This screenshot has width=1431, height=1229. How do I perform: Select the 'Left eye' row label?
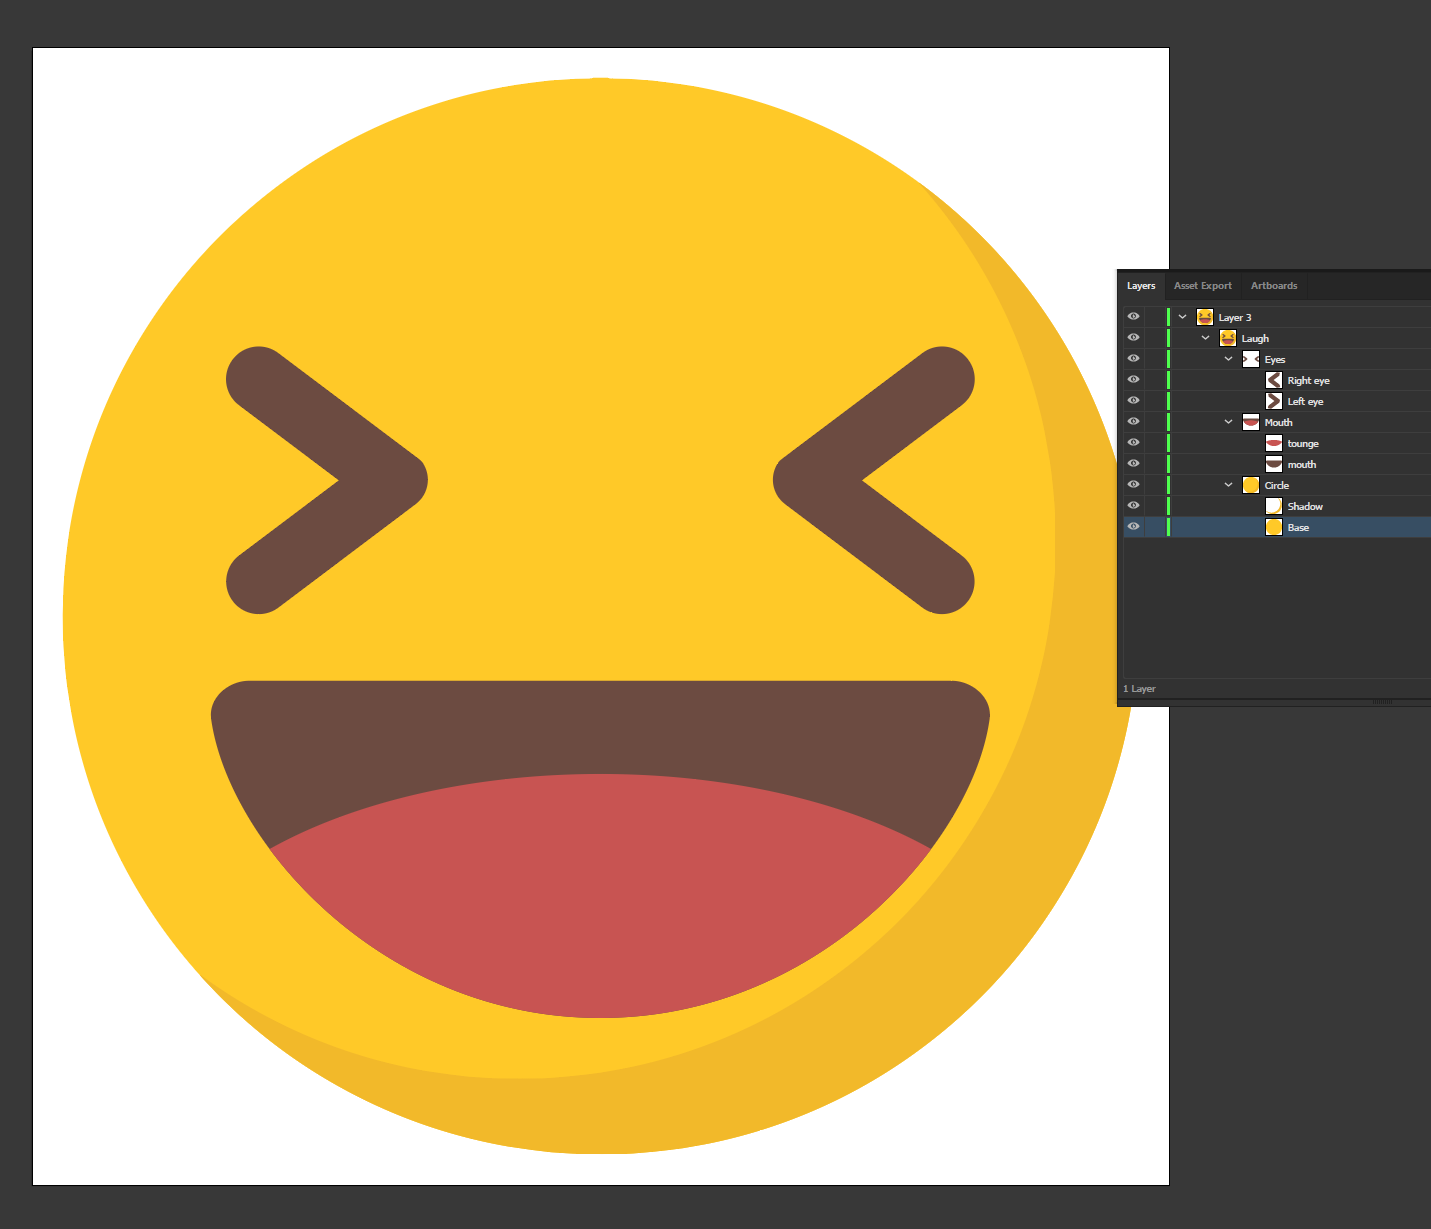pyautogui.click(x=1305, y=402)
